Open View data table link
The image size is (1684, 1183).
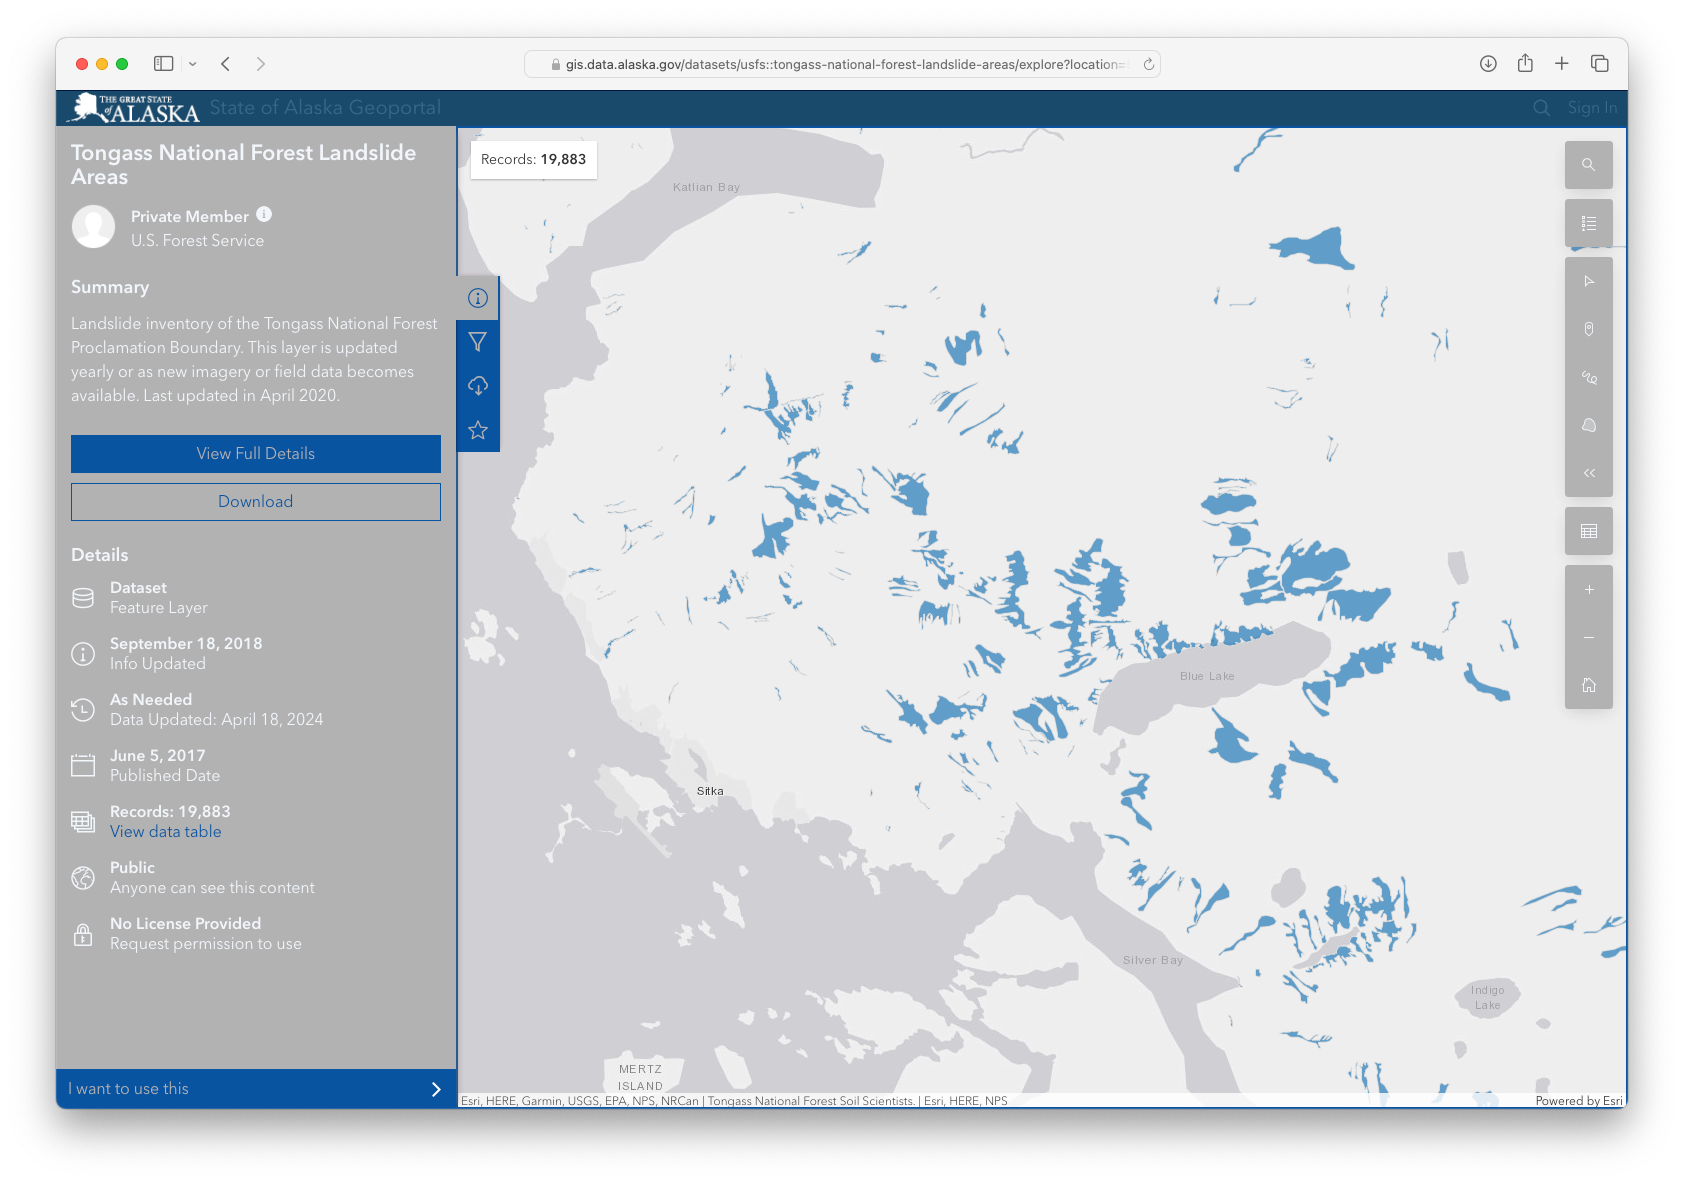pyautogui.click(x=165, y=831)
